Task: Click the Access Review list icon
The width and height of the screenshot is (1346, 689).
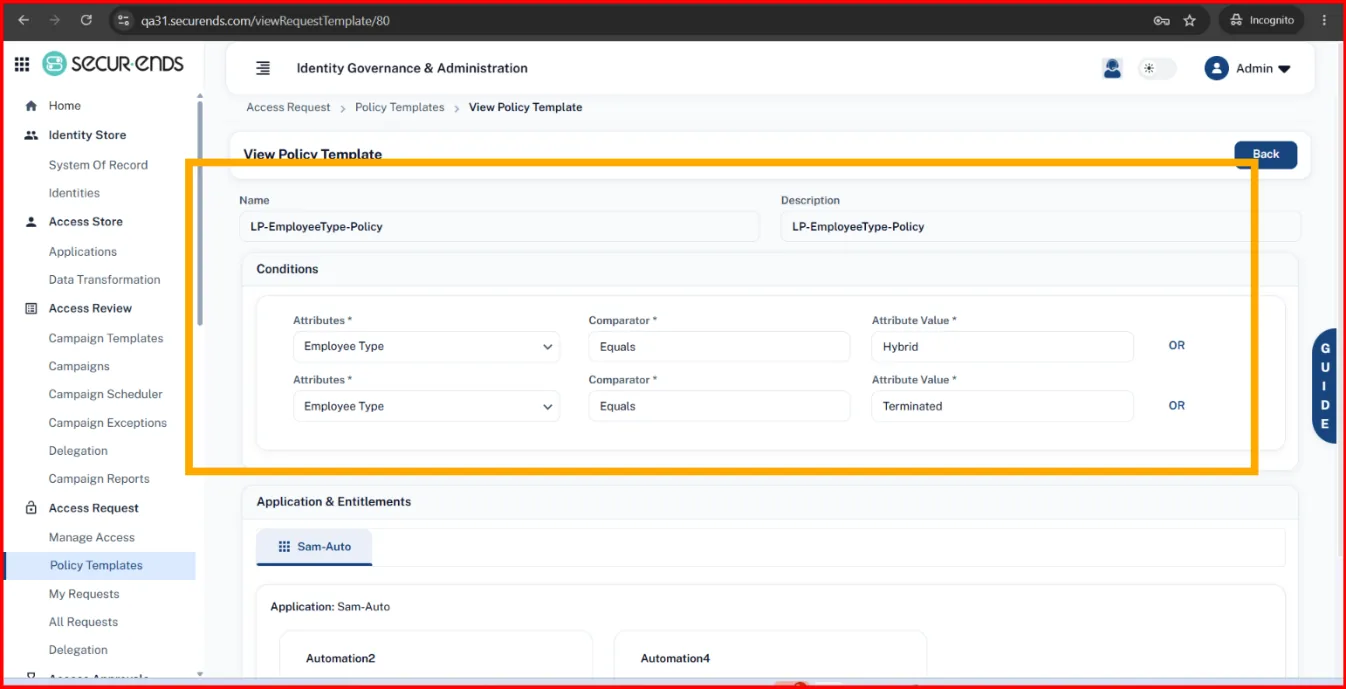Action: [x=31, y=309]
